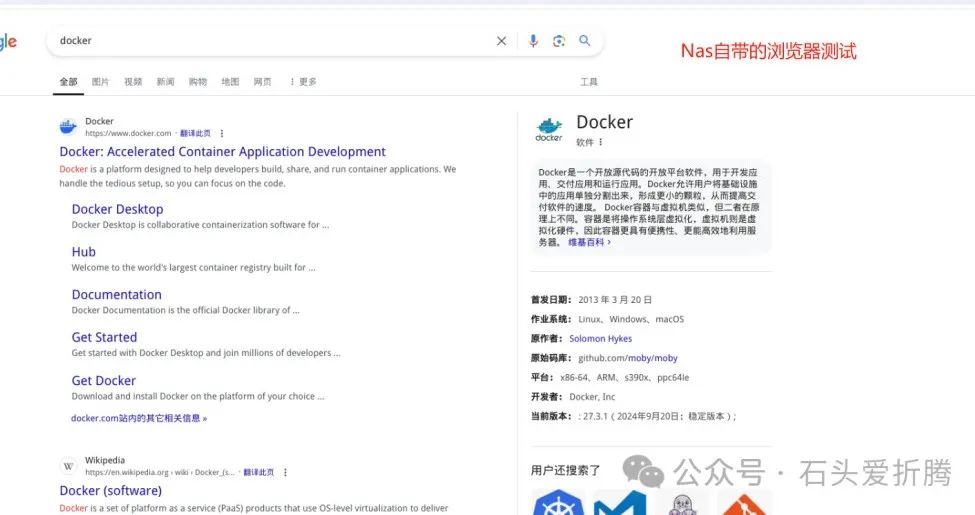Open the Documentation sitelink
Screen dimensions: 975x515
click(x=116, y=295)
